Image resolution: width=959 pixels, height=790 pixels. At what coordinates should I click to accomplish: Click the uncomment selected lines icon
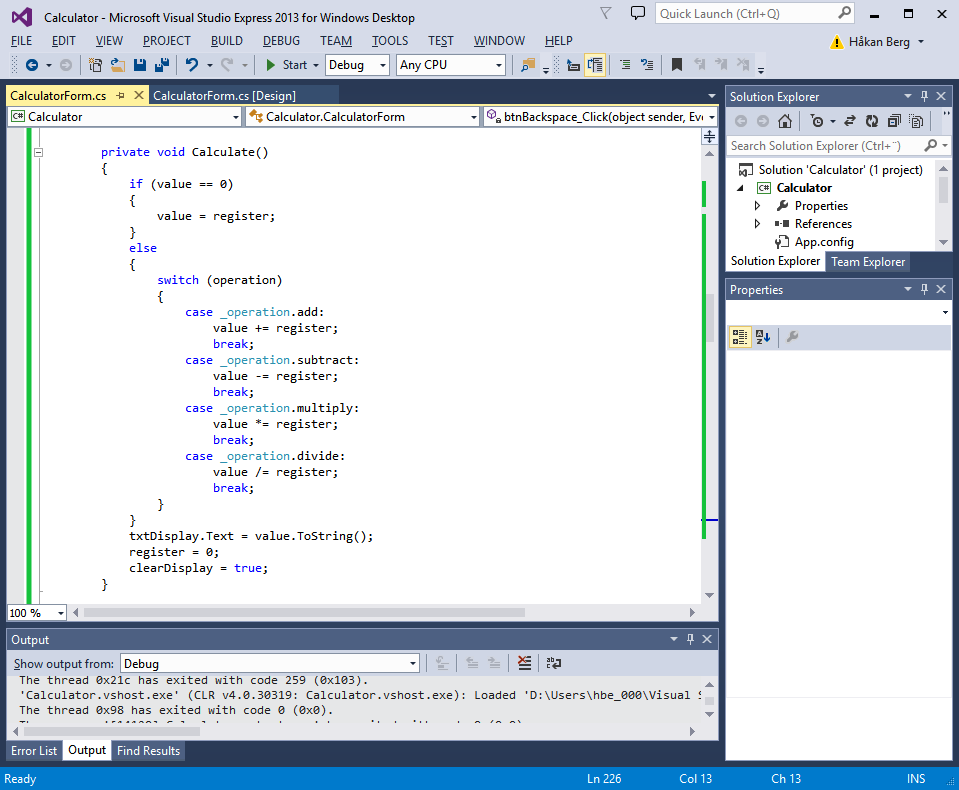pyautogui.click(x=647, y=65)
